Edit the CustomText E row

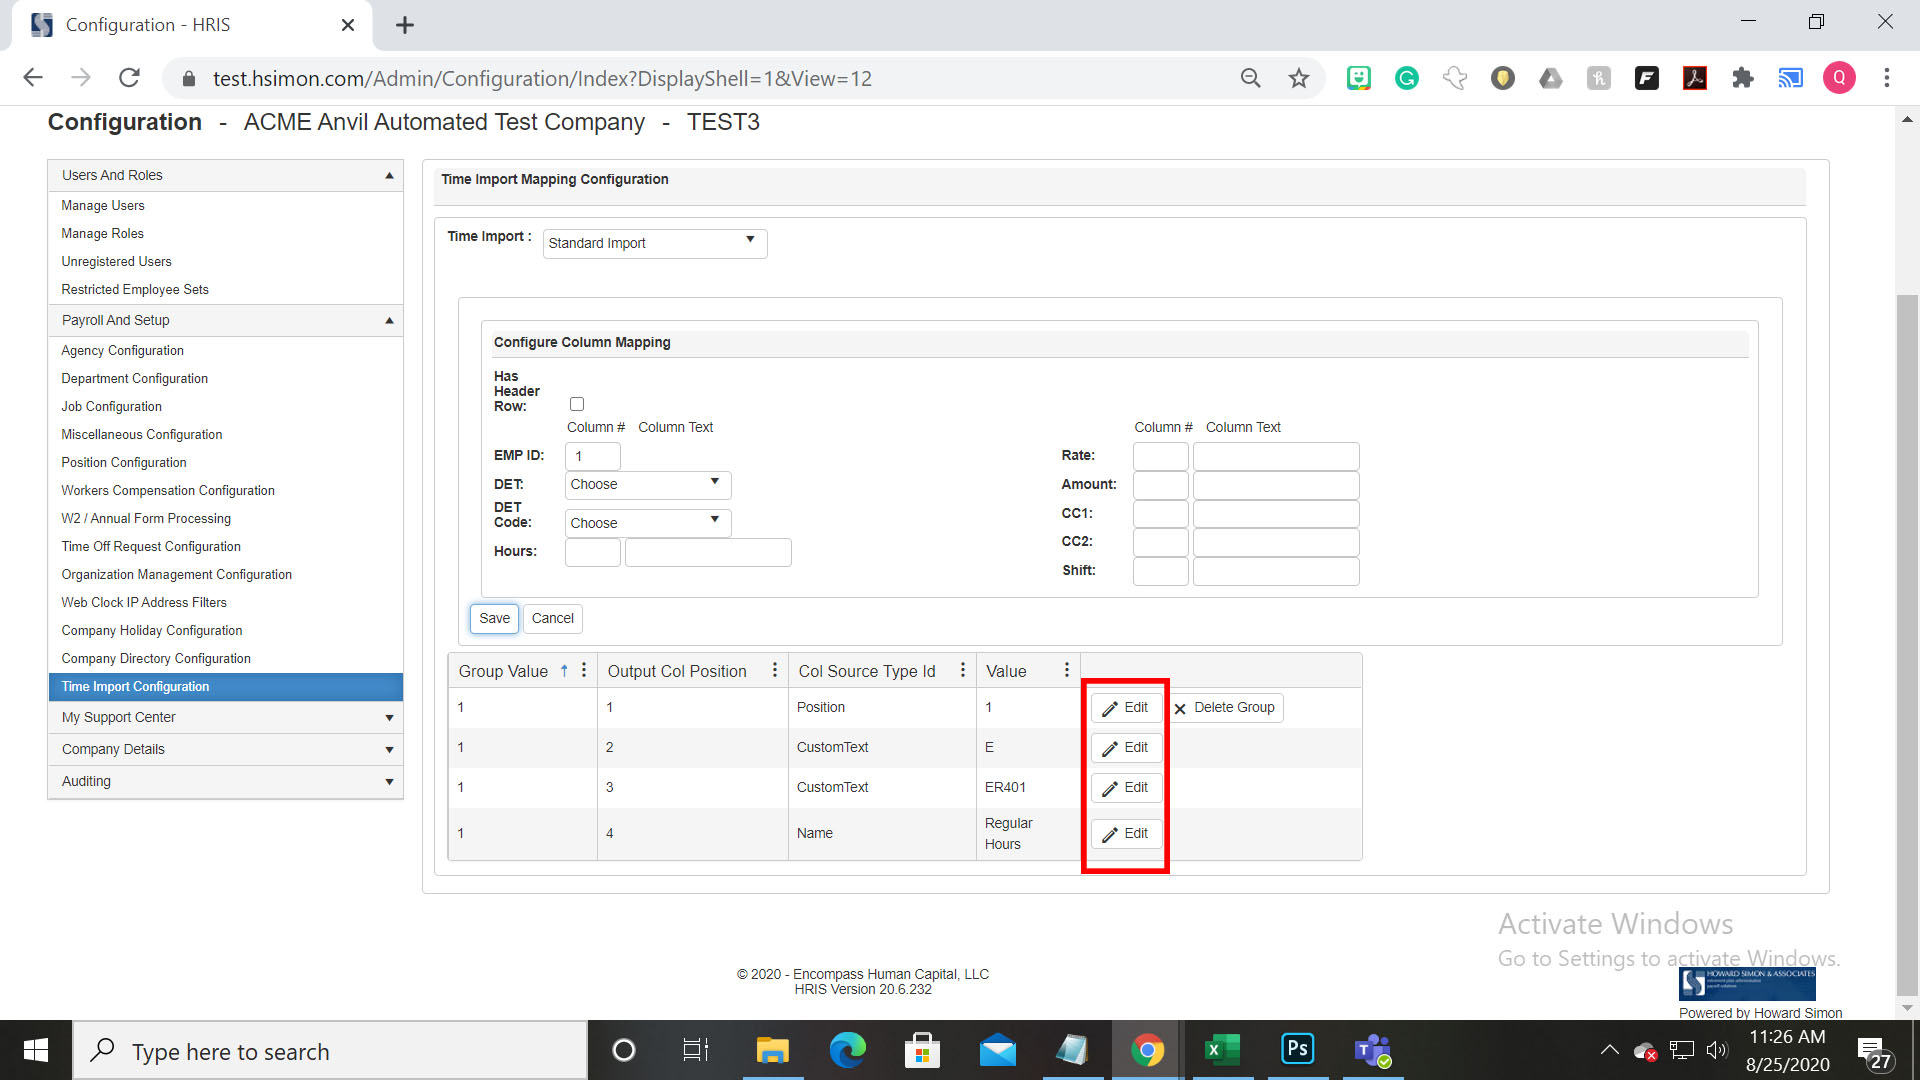1126,747
